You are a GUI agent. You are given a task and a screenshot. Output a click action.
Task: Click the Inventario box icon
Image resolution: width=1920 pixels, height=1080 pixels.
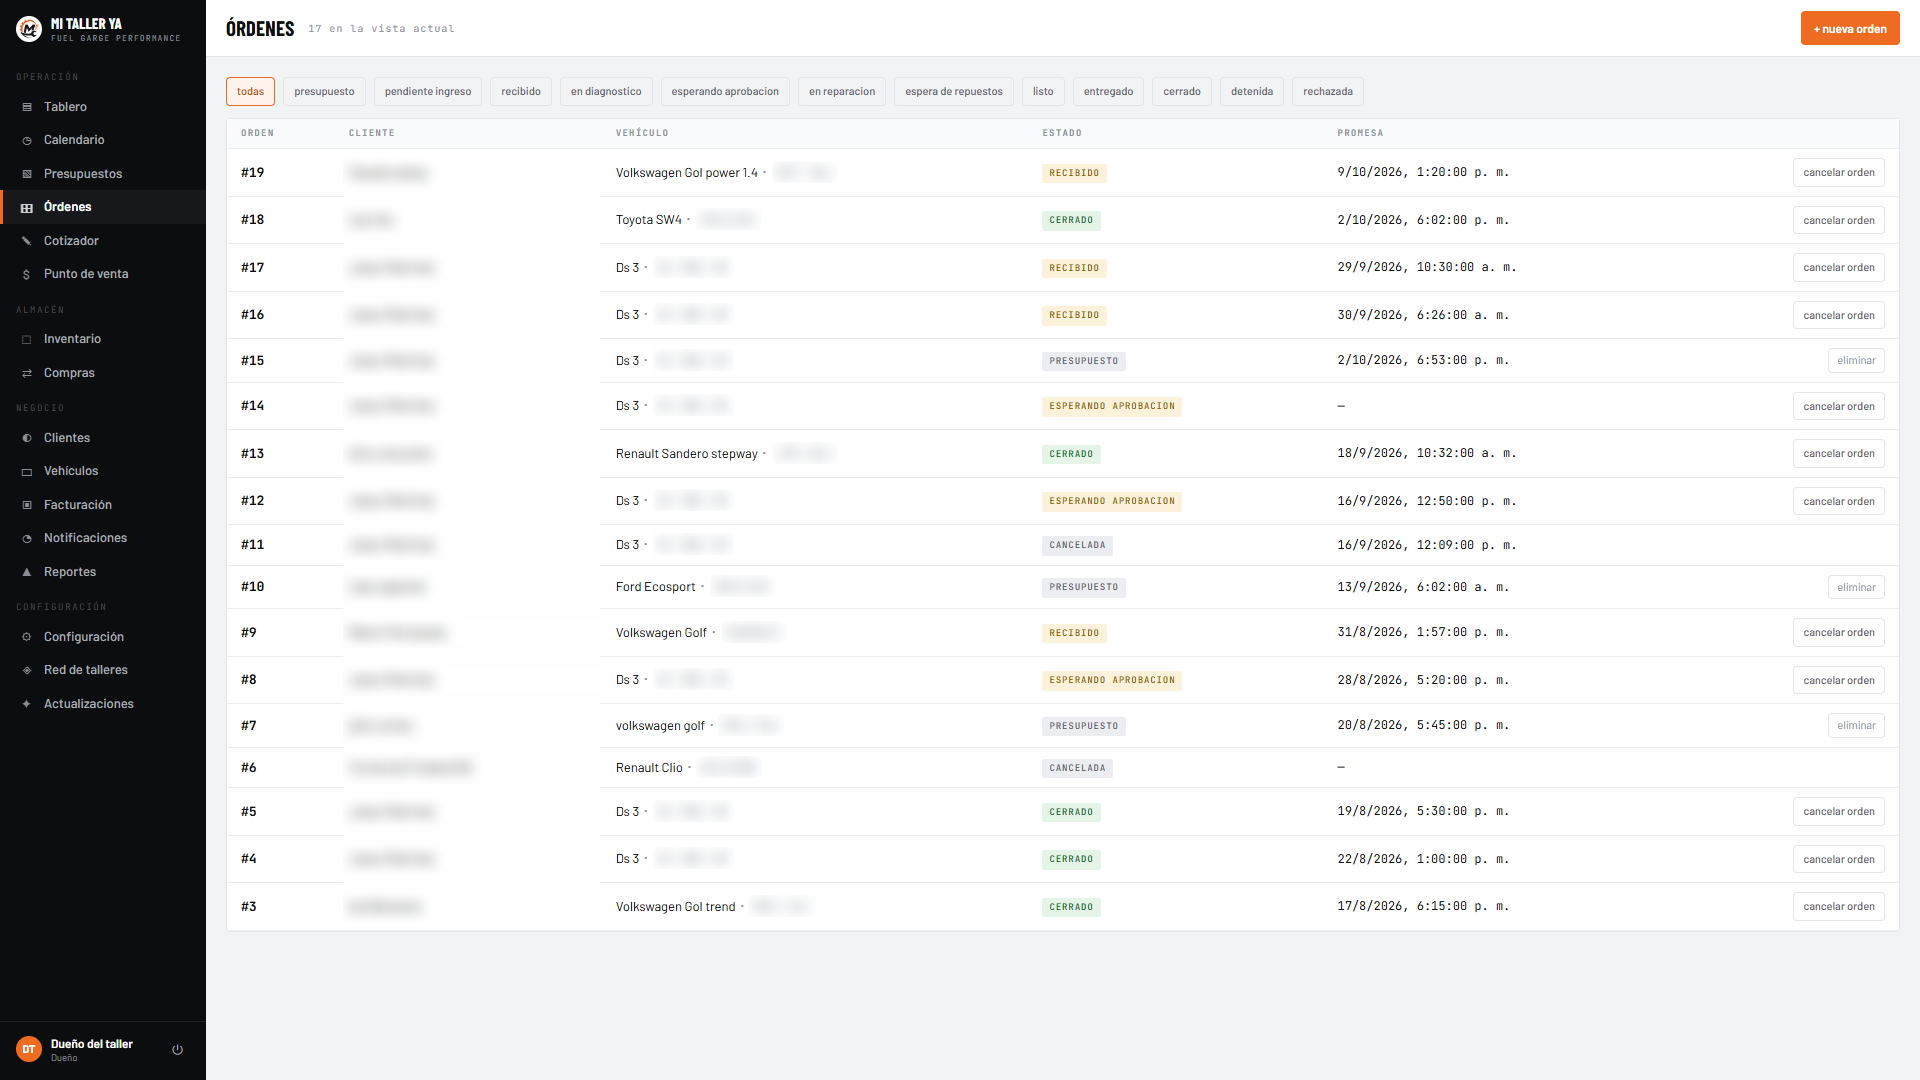(27, 339)
